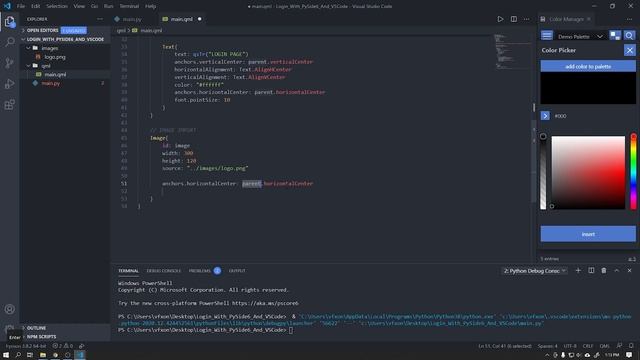Create a new terminal with plus icon
The width and height of the screenshot is (640, 360).
[x=578, y=271]
